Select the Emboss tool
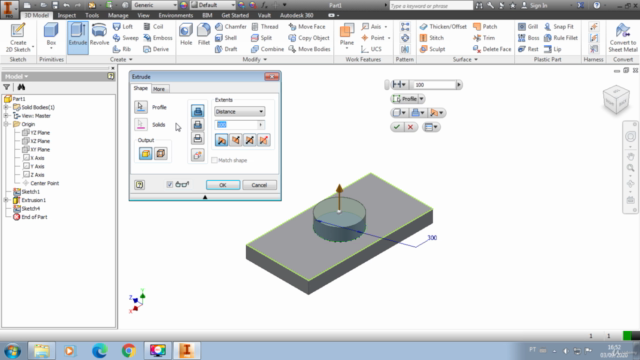The width and height of the screenshot is (640, 360). coord(158,38)
